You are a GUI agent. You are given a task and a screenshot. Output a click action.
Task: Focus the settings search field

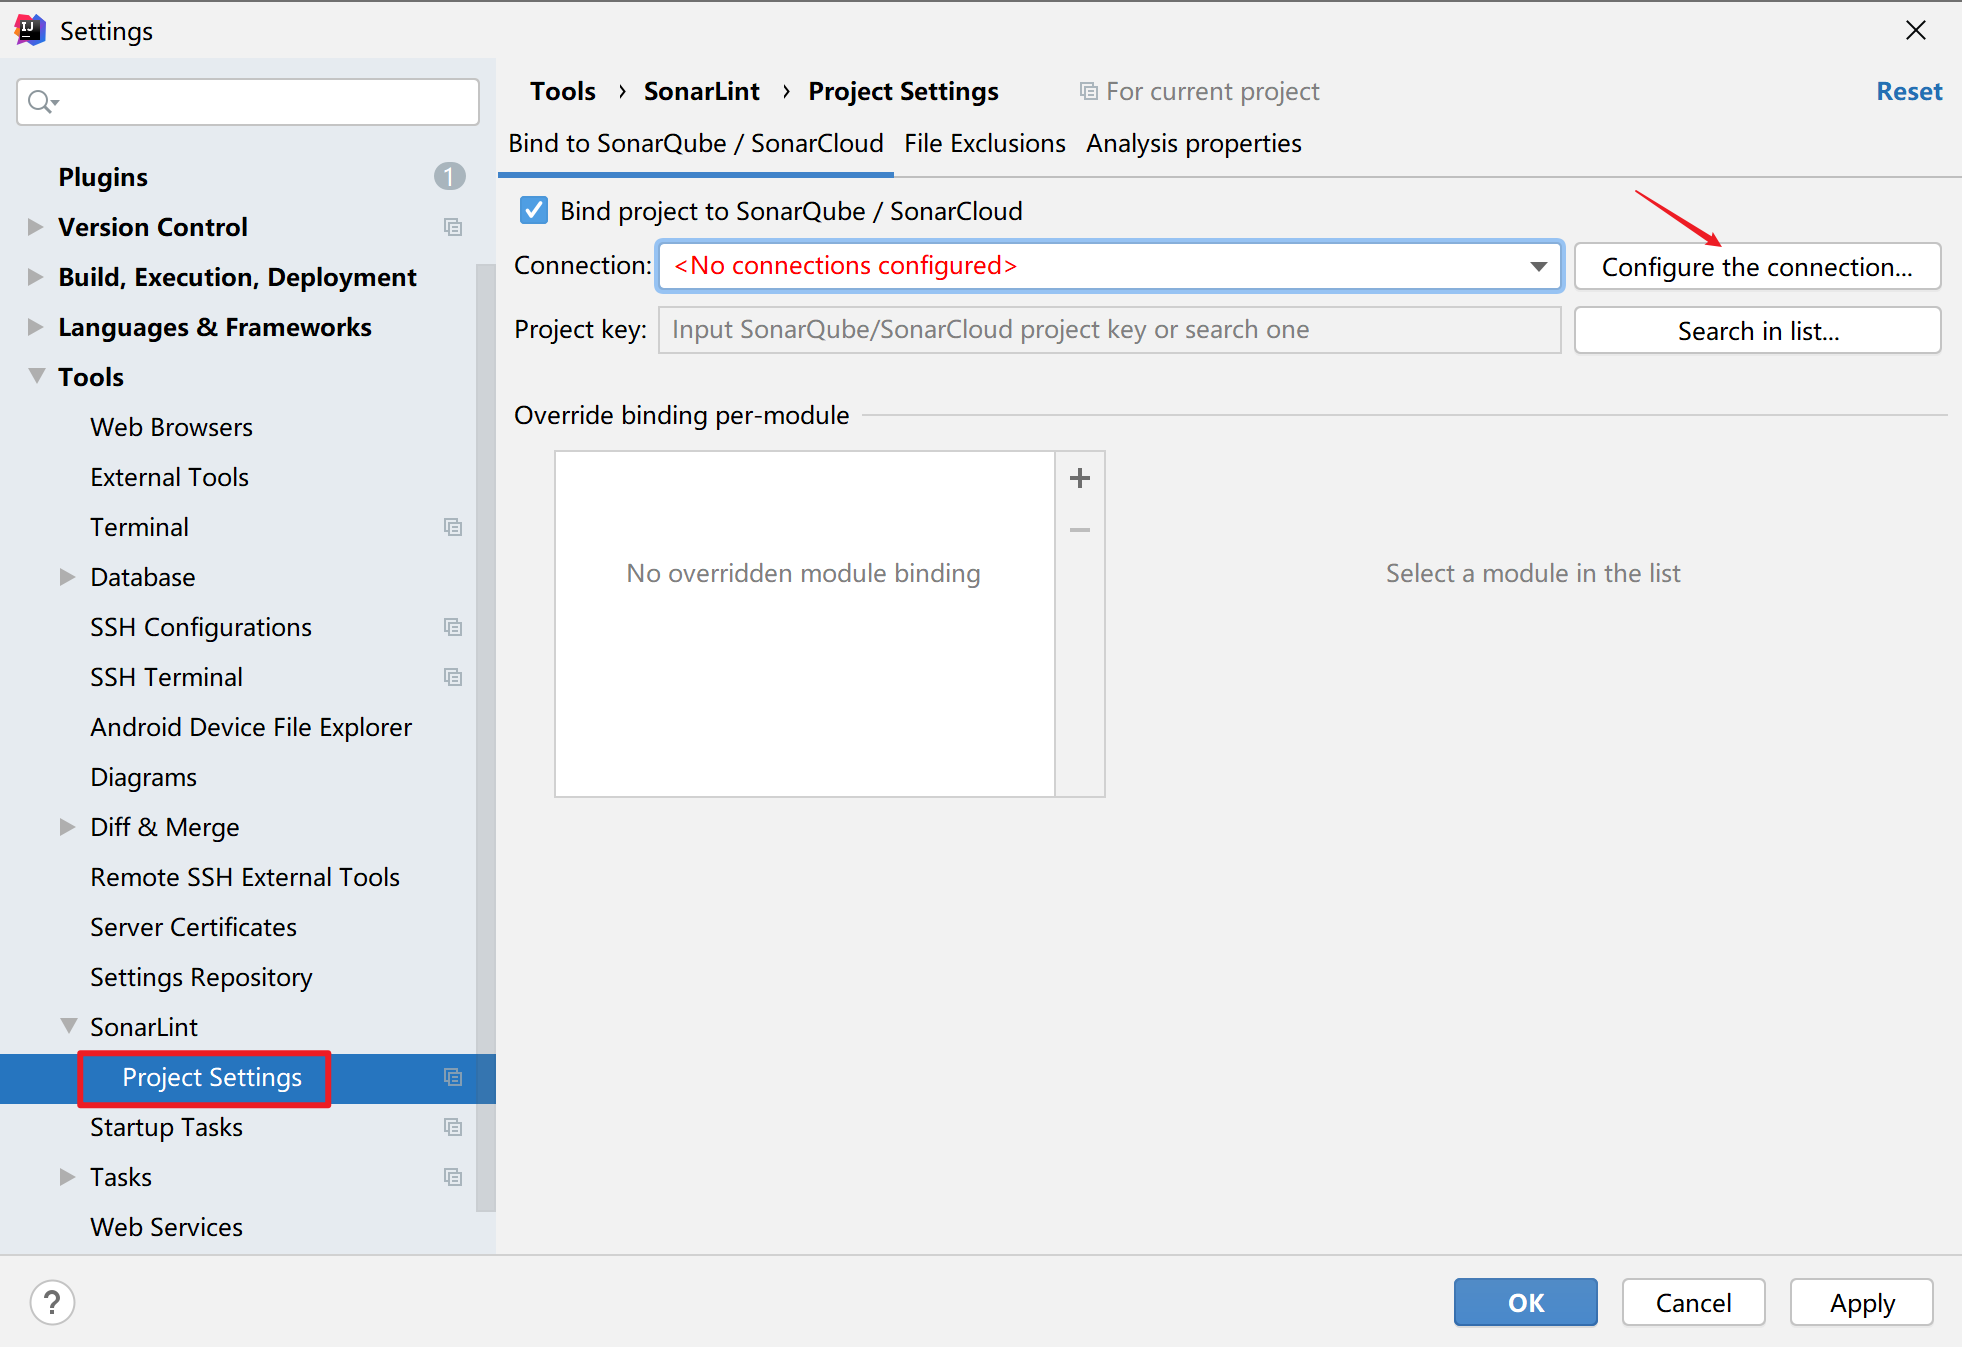pyautogui.click(x=248, y=102)
